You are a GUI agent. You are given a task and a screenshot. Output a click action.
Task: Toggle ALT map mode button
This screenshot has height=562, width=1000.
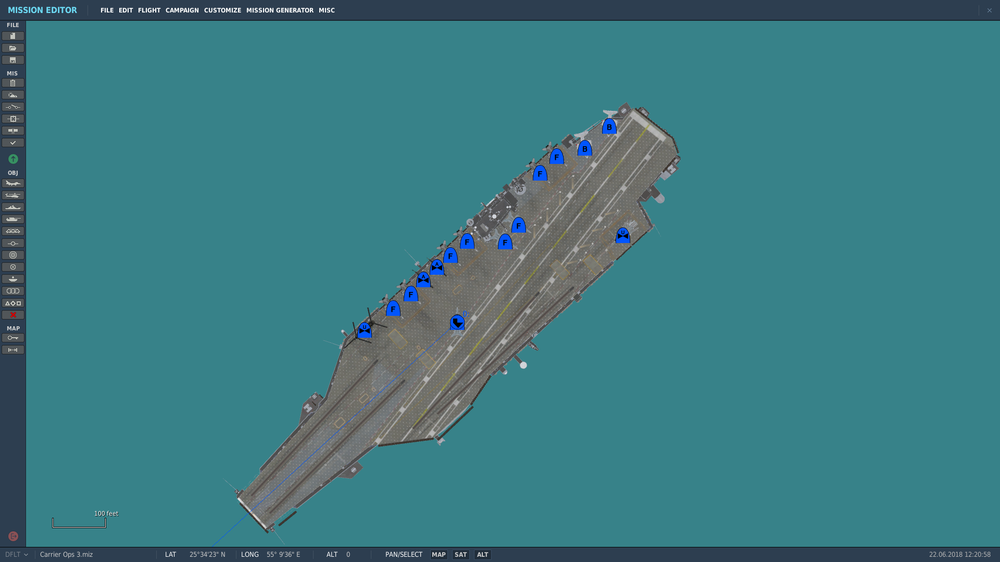tap(483, 554)
